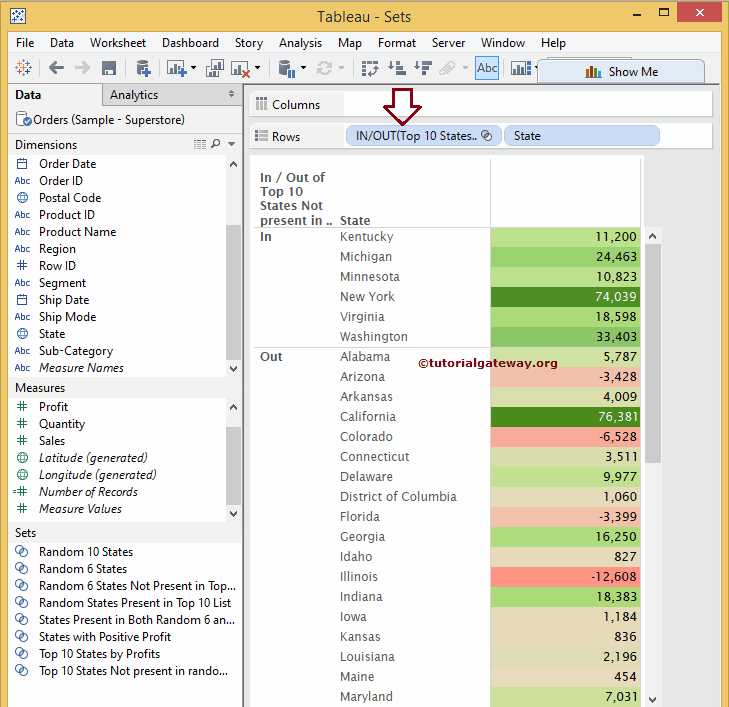
Task: Open the Data menu
Action: pos(62,43)
